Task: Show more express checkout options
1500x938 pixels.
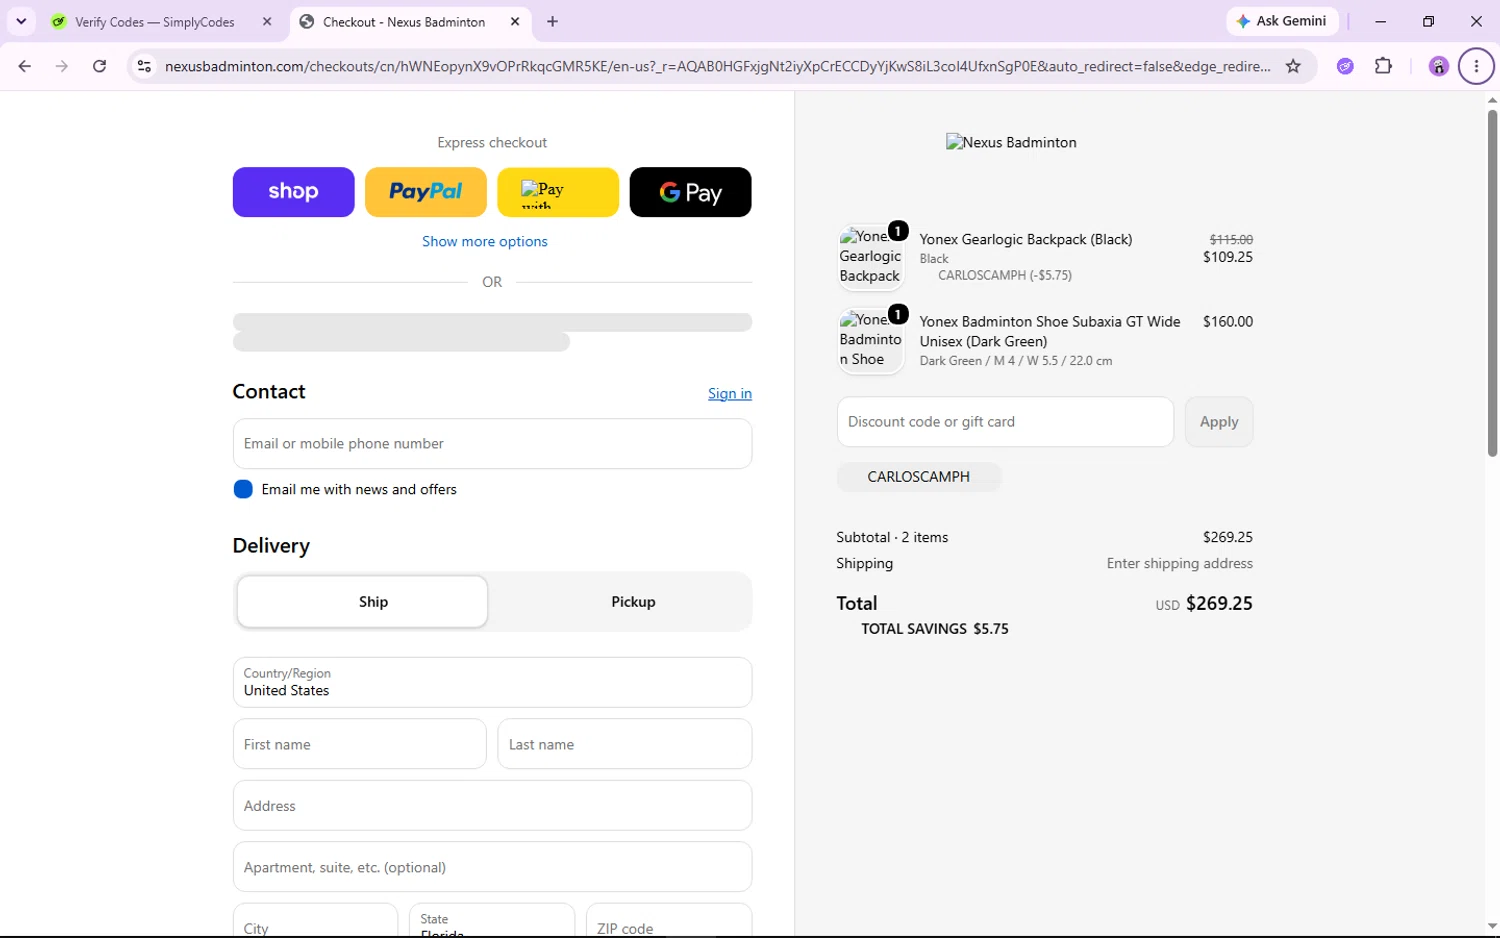Action: (x=485, y=241)
